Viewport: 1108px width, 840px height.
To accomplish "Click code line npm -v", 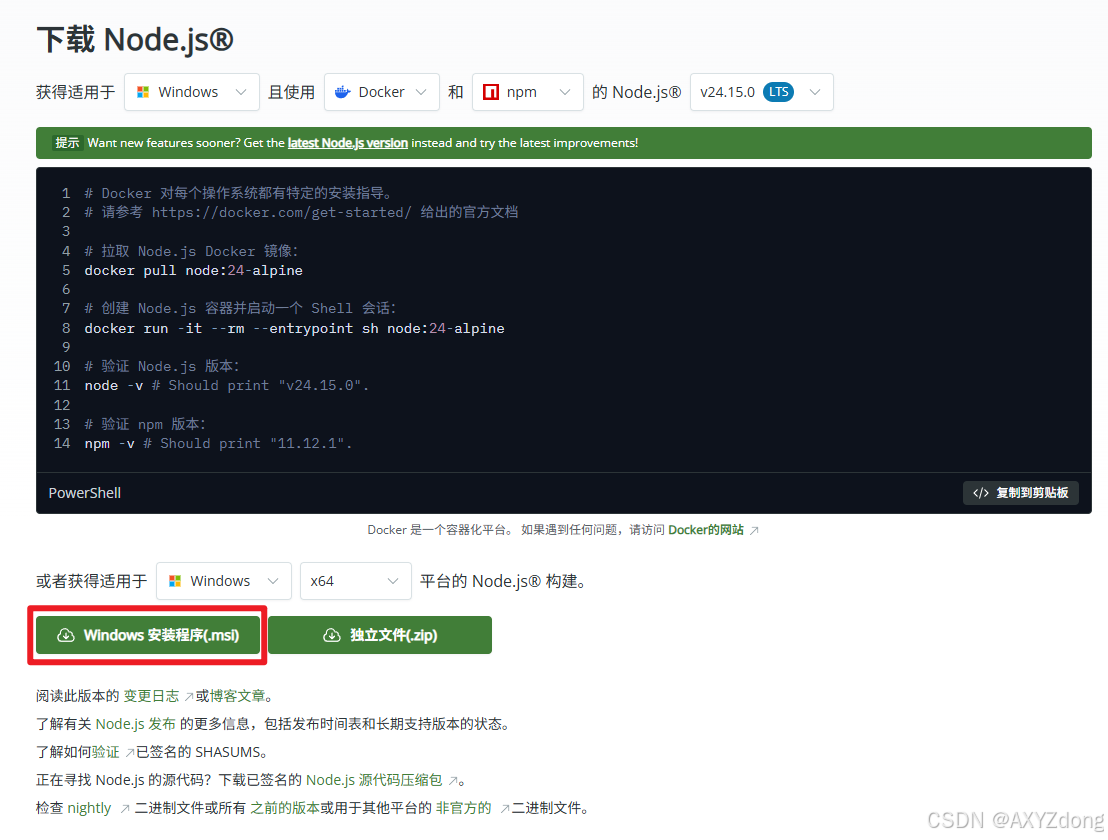I will point(218,444).
